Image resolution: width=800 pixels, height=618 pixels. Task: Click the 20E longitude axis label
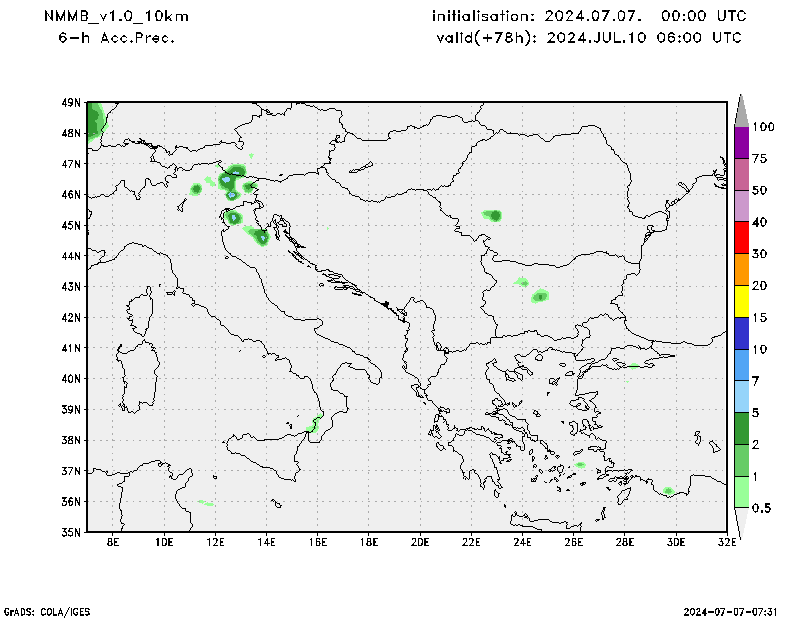tap(420, 543)
